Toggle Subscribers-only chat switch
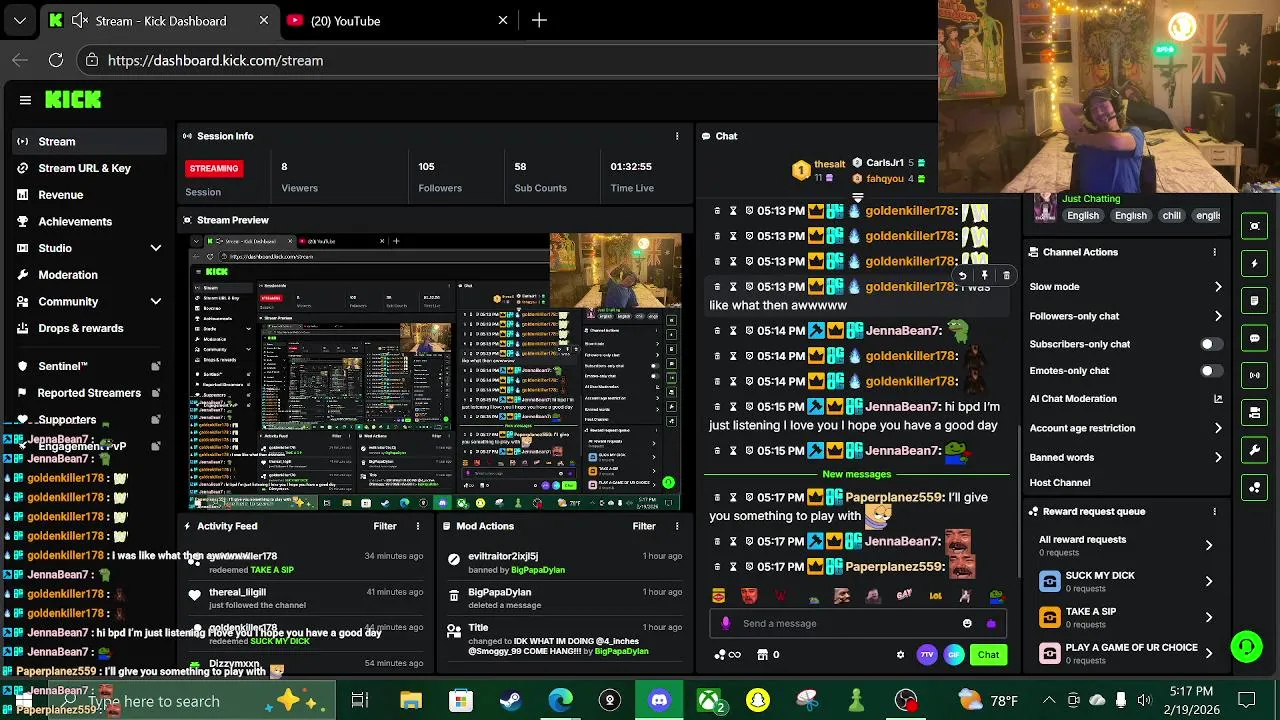 (1211, 344)
